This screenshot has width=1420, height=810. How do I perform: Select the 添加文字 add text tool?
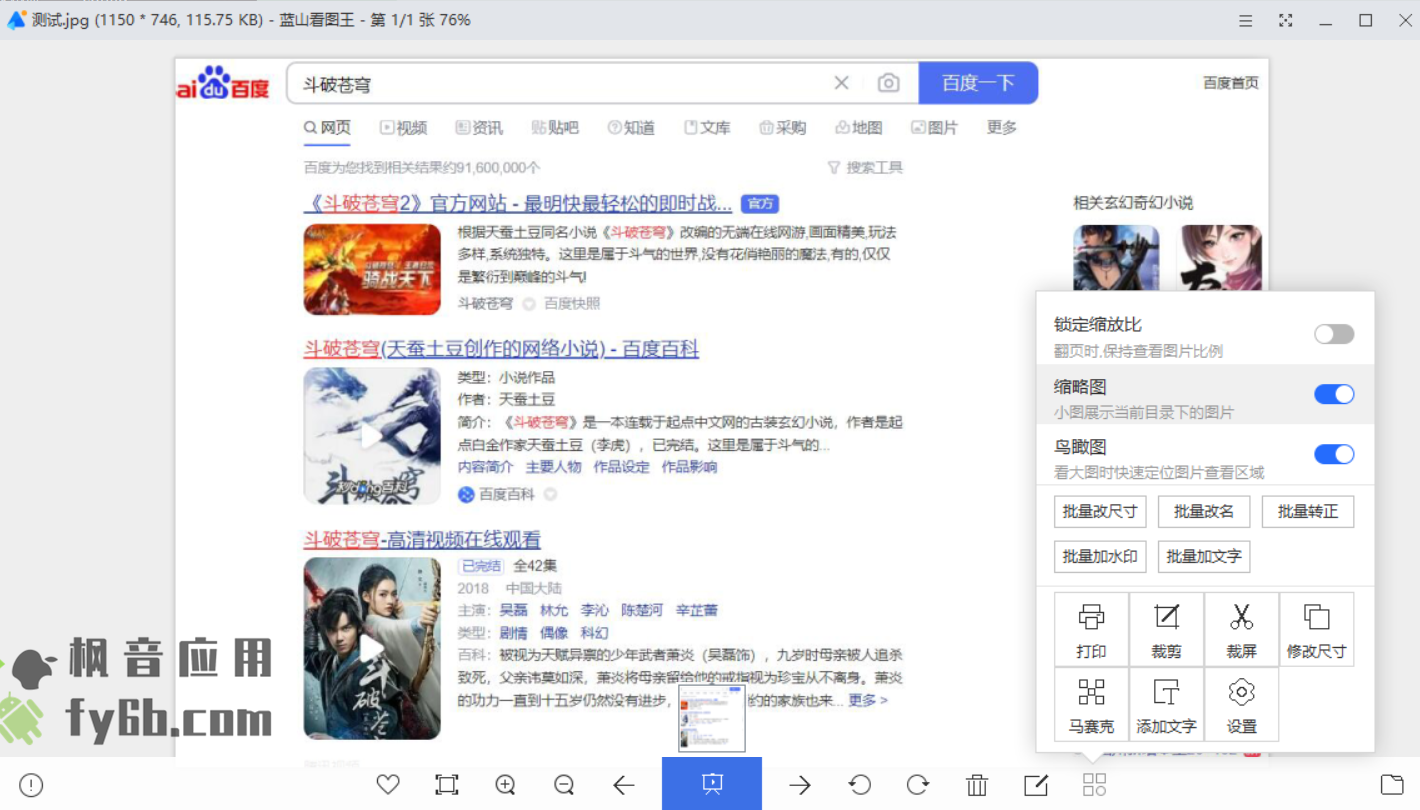[x=1166, y=704]
